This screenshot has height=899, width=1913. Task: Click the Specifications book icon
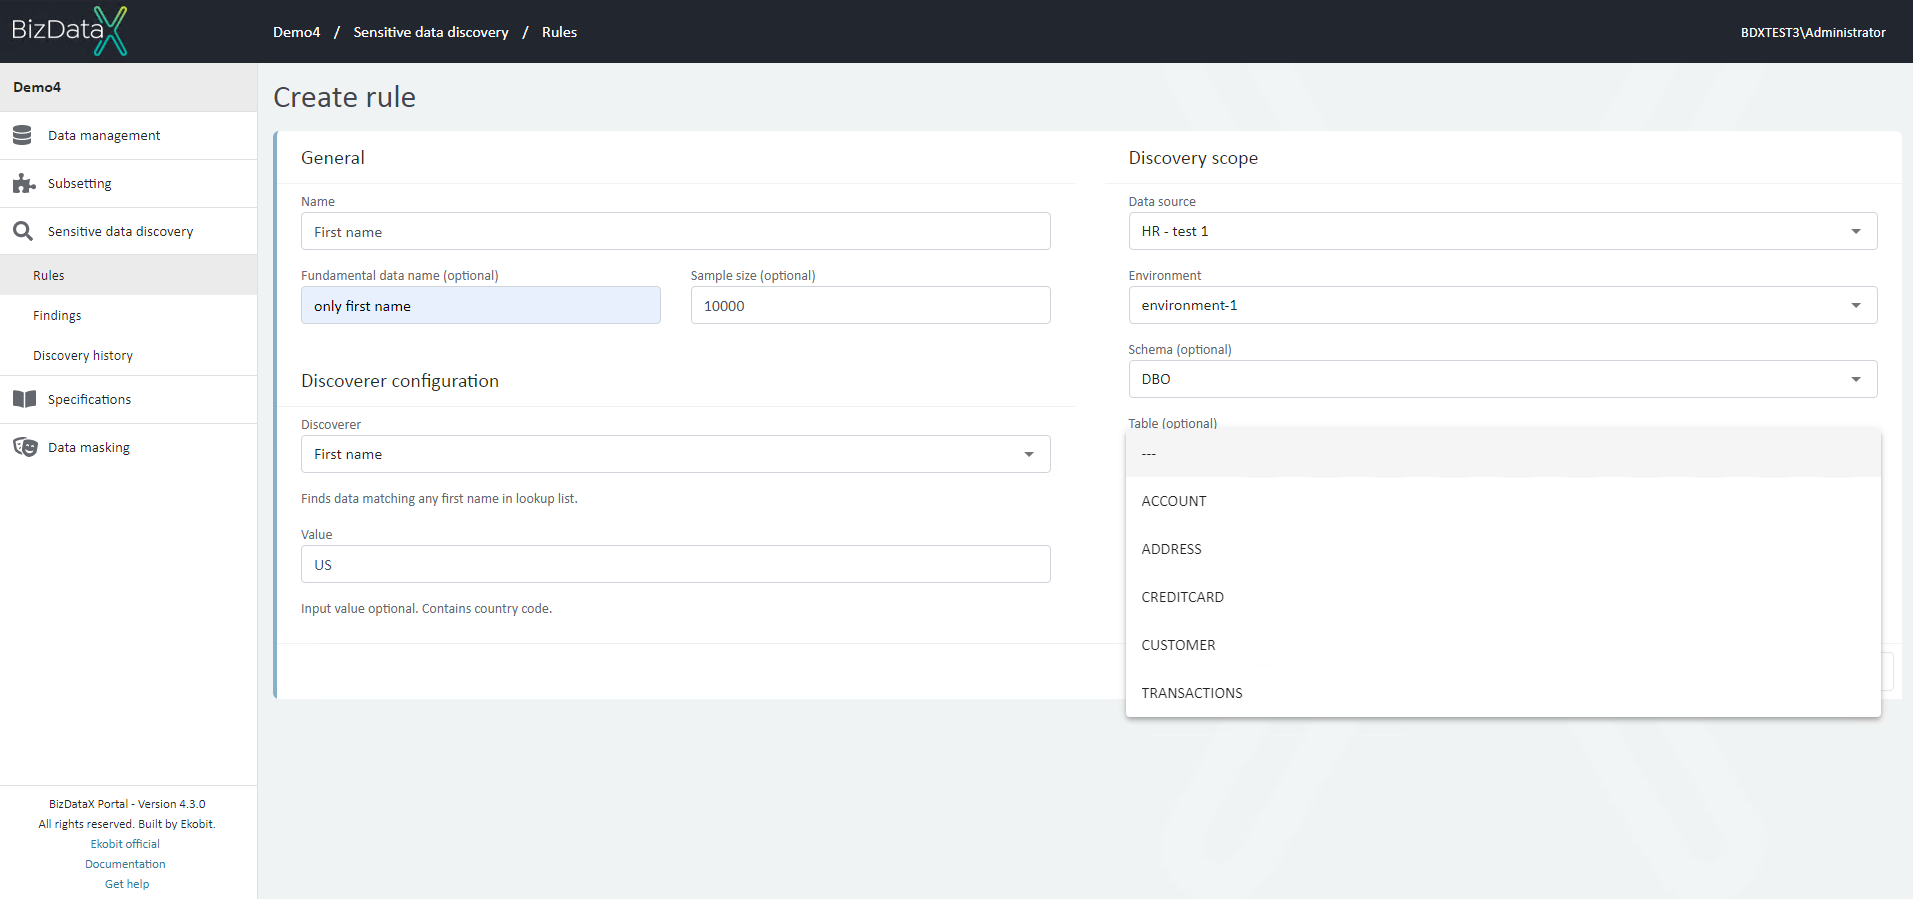[24, 399]
